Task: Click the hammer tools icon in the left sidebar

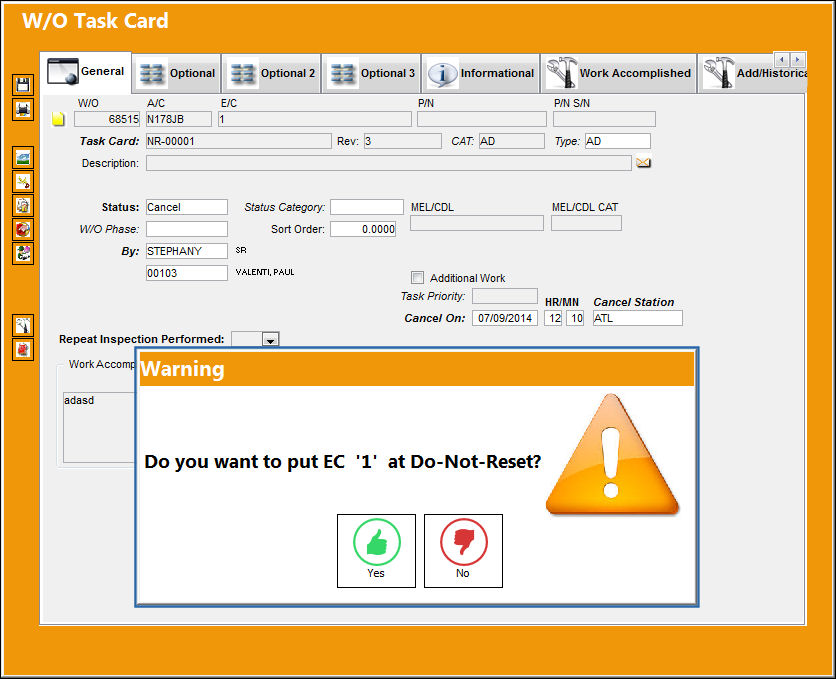Action: click(x=23, y=325)
